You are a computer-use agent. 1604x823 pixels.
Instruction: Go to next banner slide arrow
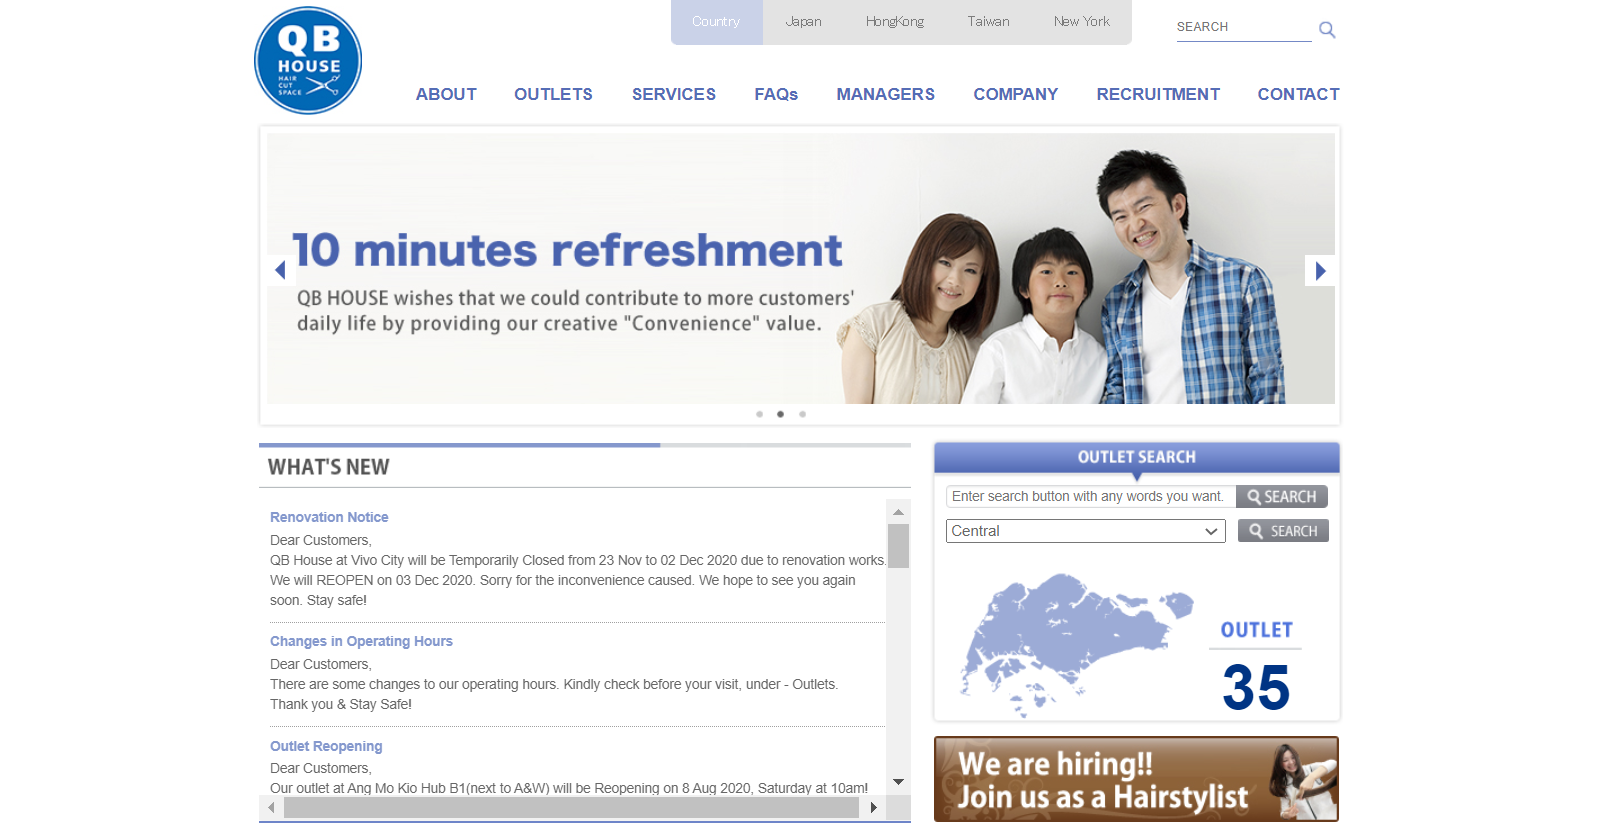(1320, 270)
